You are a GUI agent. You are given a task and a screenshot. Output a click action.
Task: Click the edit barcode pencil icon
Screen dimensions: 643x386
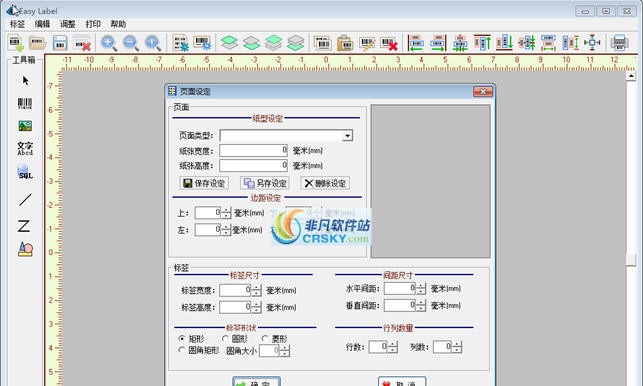pyautogui.click(x=367, y=43)
